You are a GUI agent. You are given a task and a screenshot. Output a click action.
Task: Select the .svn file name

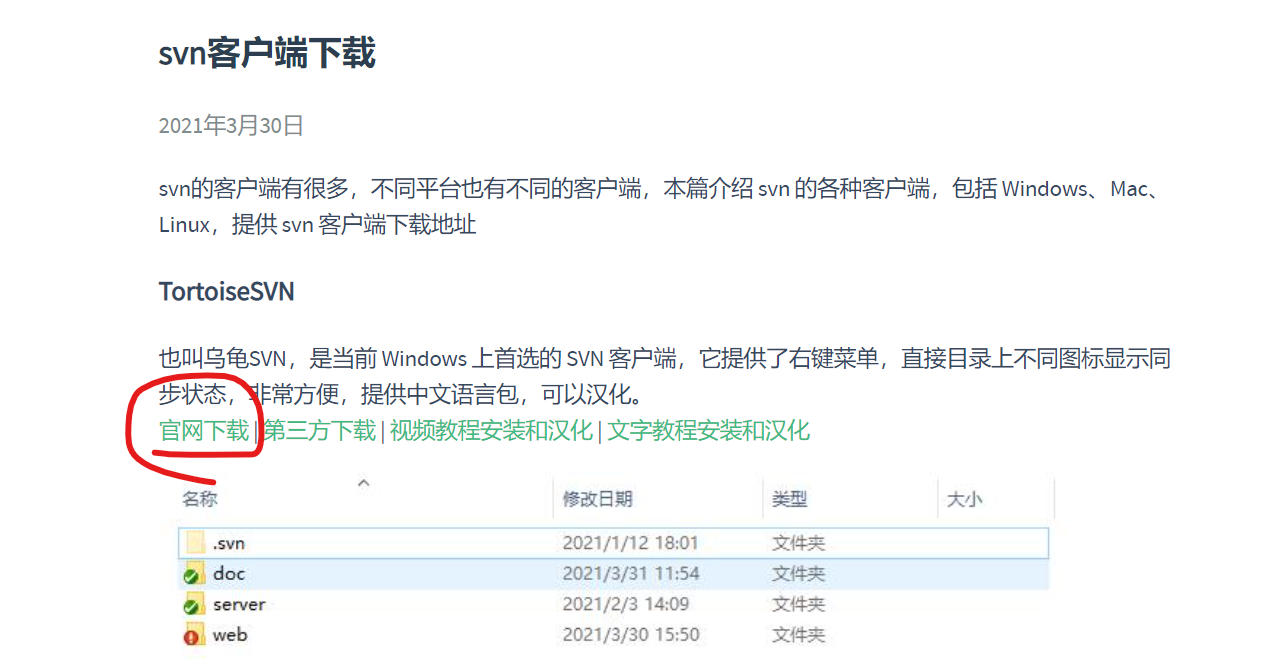pyautogui.click(x=229, y=543)
